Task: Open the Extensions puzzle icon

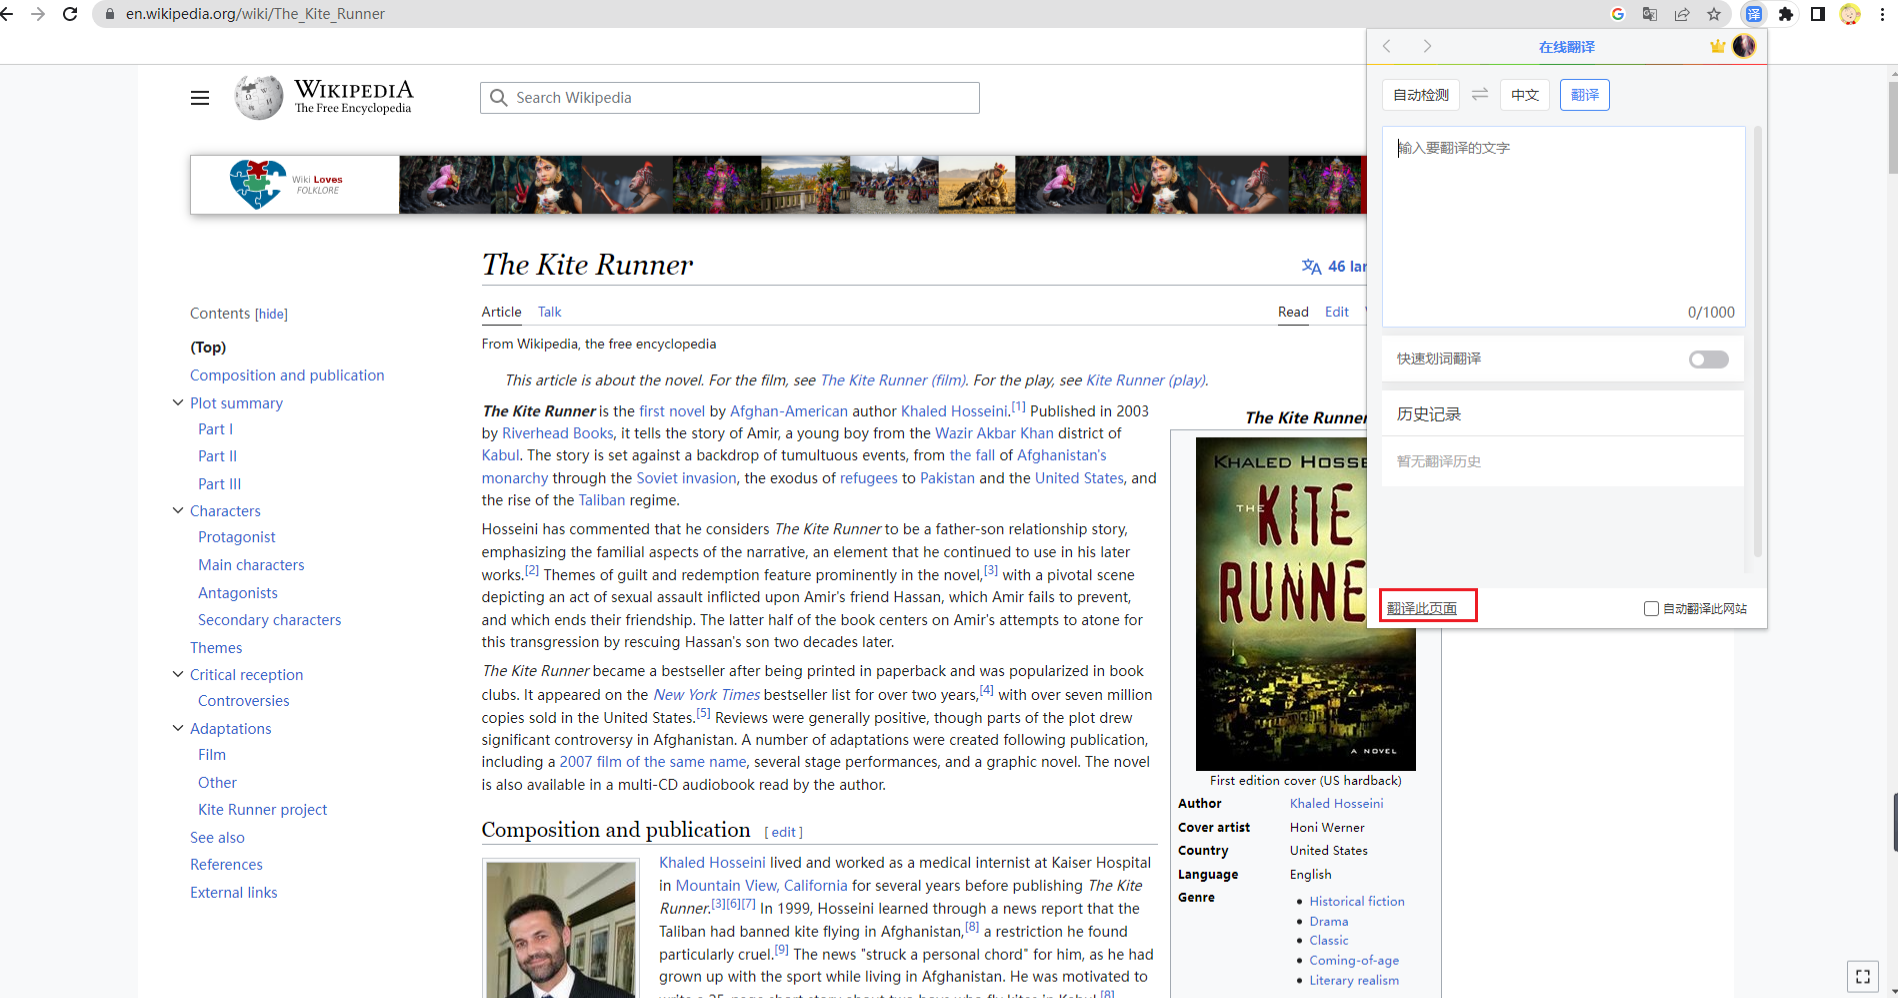Action: (x=1786, y=14)
